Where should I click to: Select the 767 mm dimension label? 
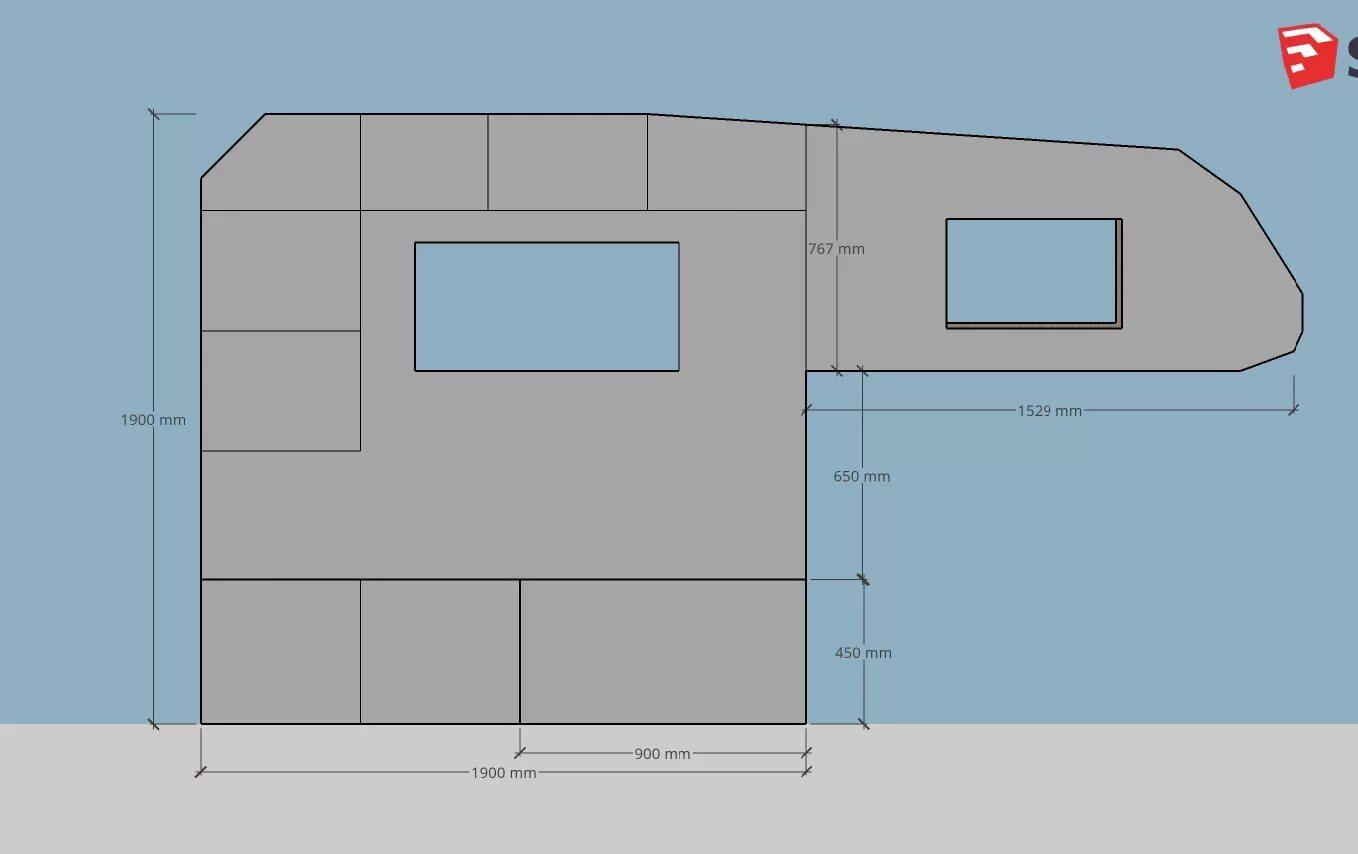(x=836, y=249)
